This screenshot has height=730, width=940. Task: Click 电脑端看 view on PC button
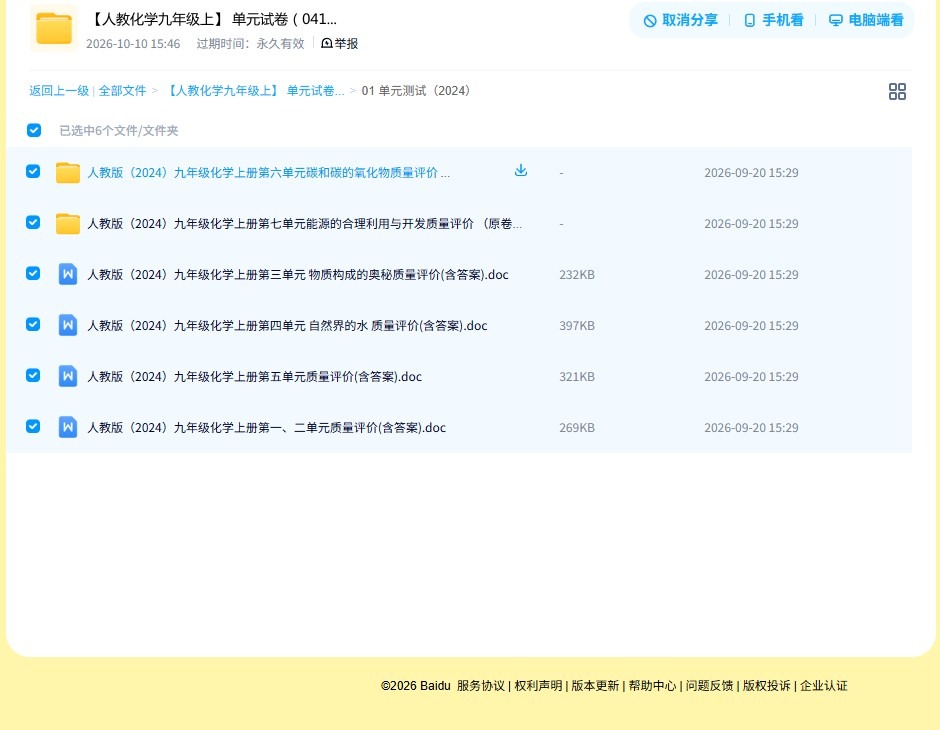point(866,20)
